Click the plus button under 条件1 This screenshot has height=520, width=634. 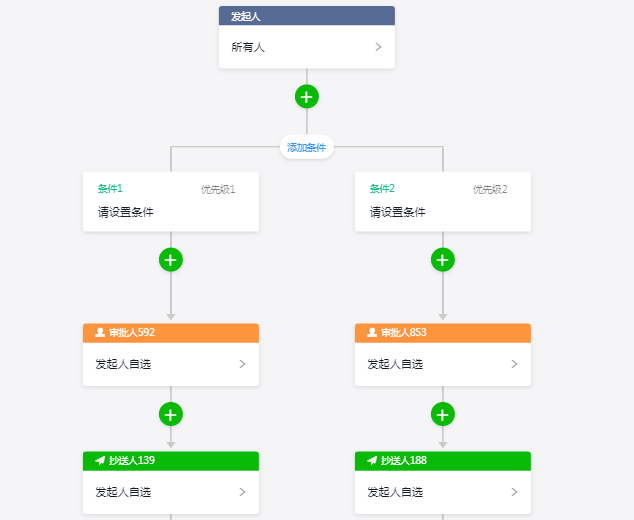point(171,260)
